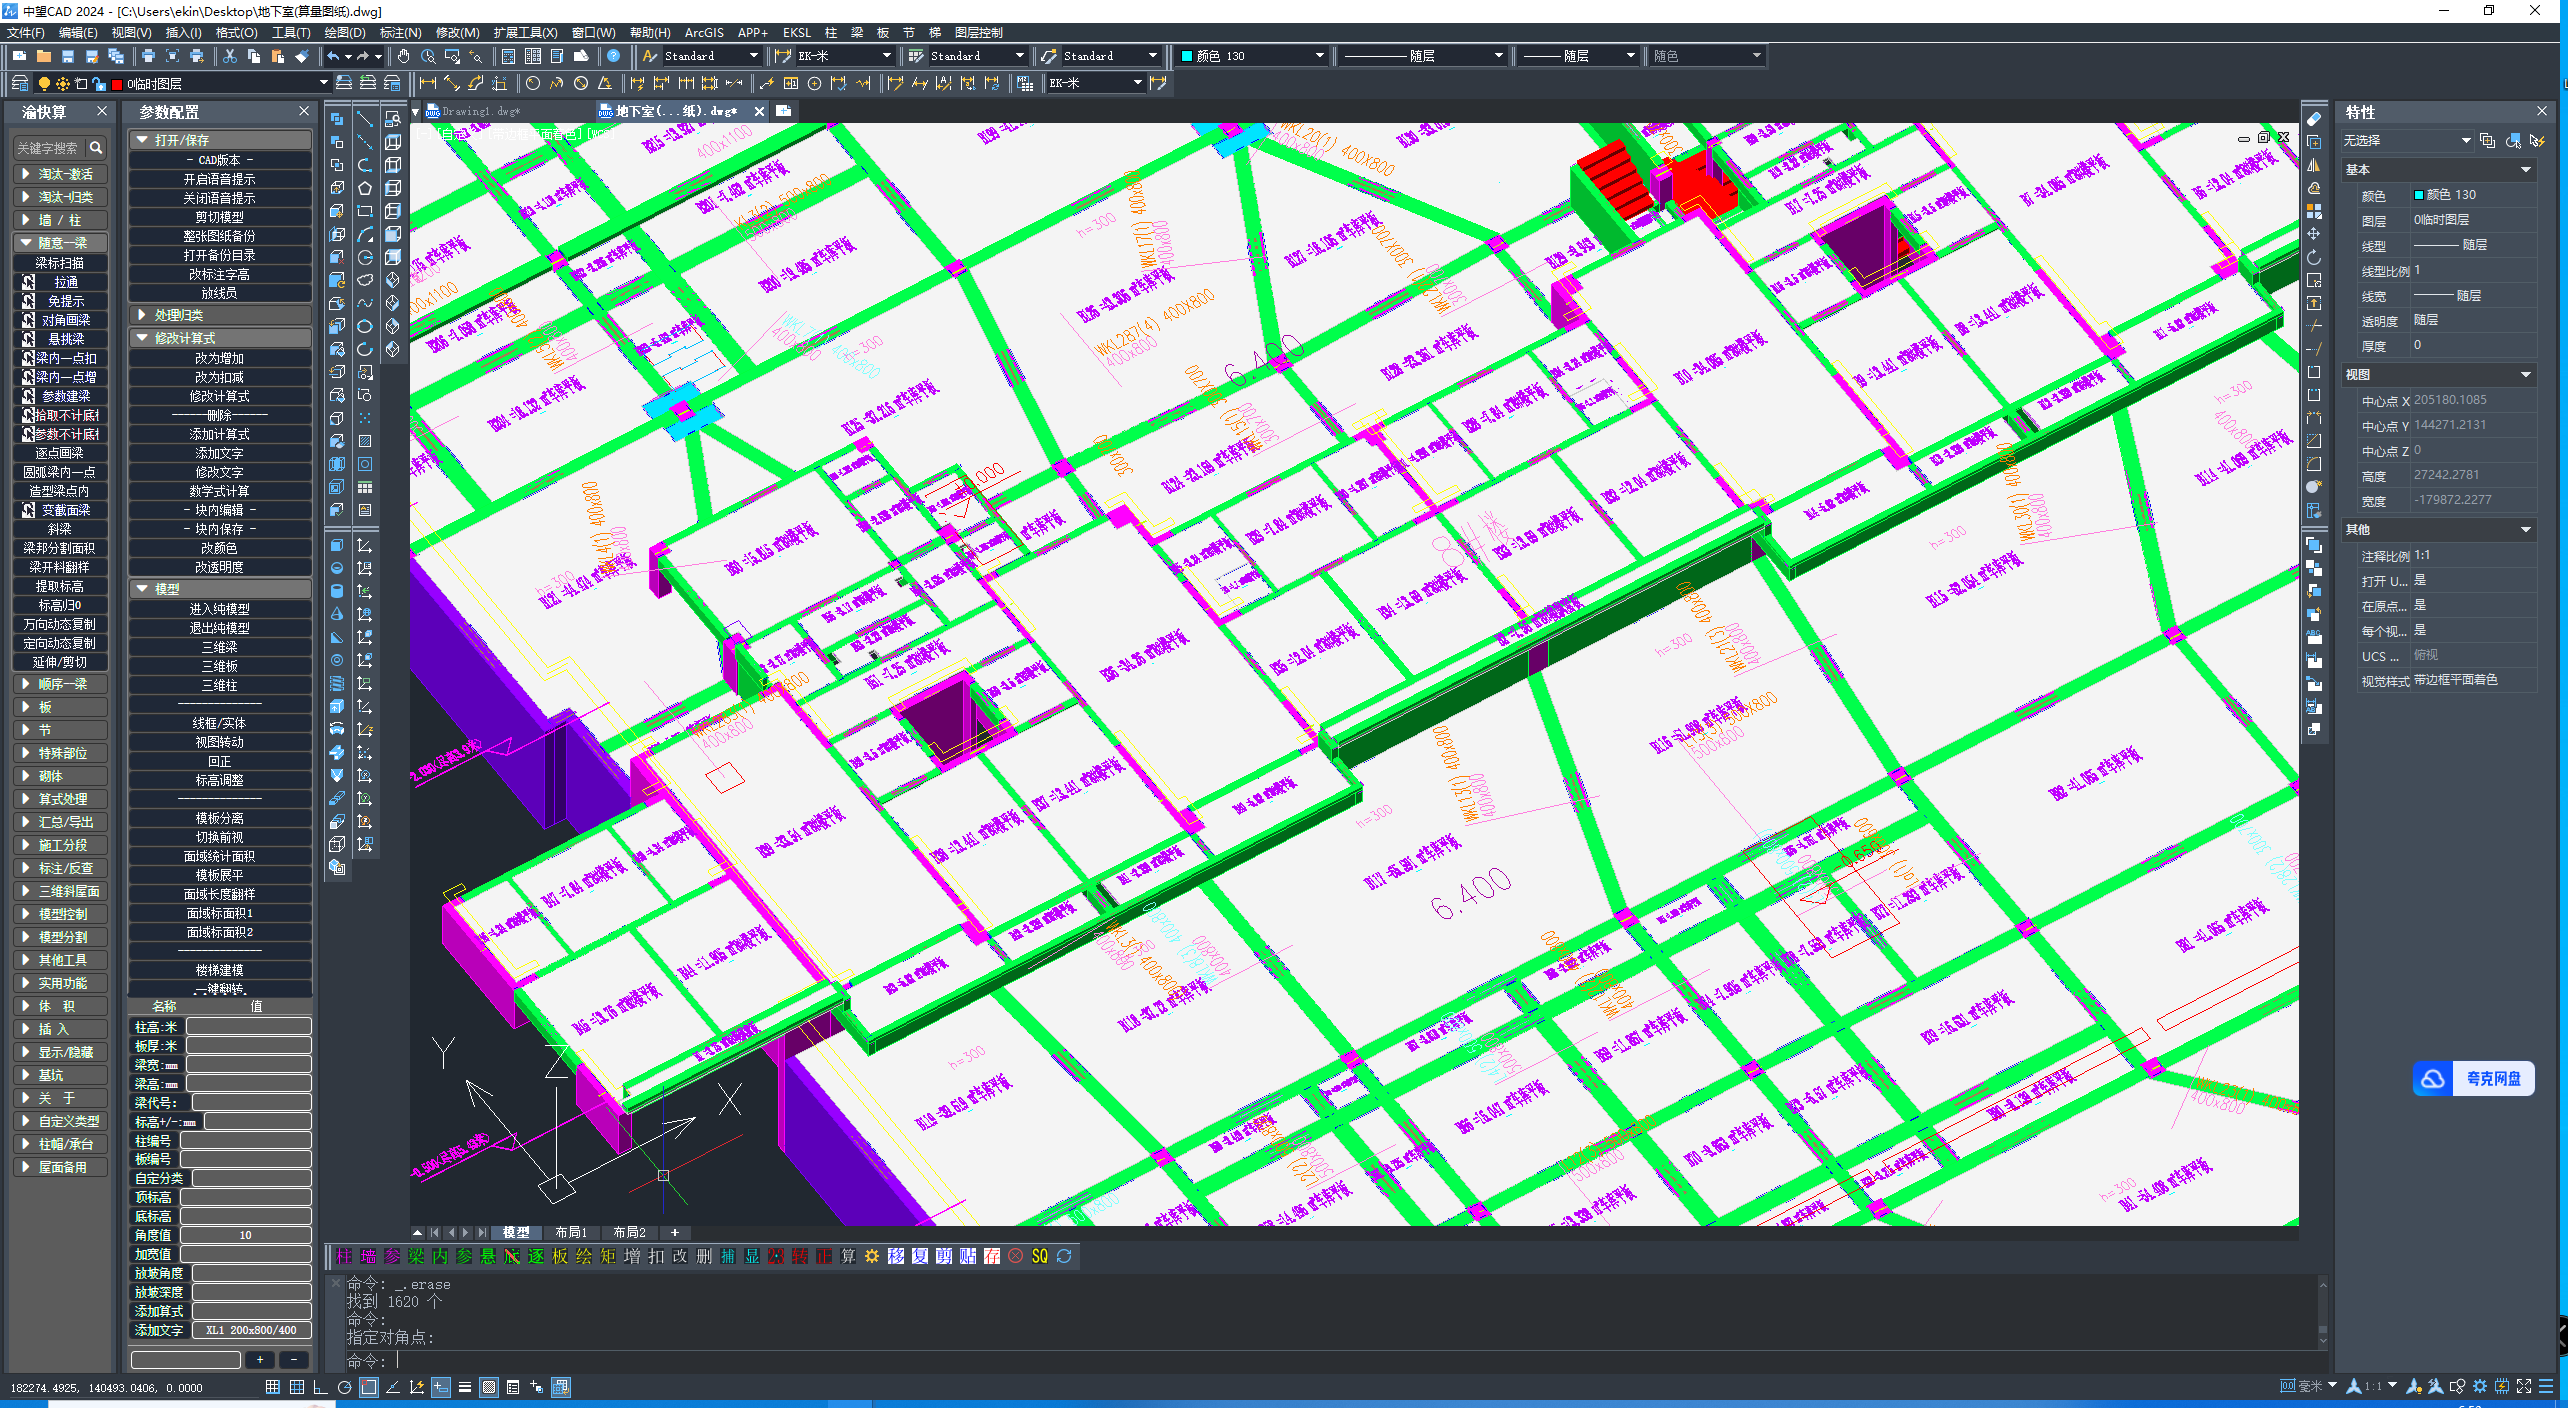The height and width of the screenshot is (1408, 2568).
Task: Click the magenta 墙 wall icon
Action: click(x=368, y=1256)
